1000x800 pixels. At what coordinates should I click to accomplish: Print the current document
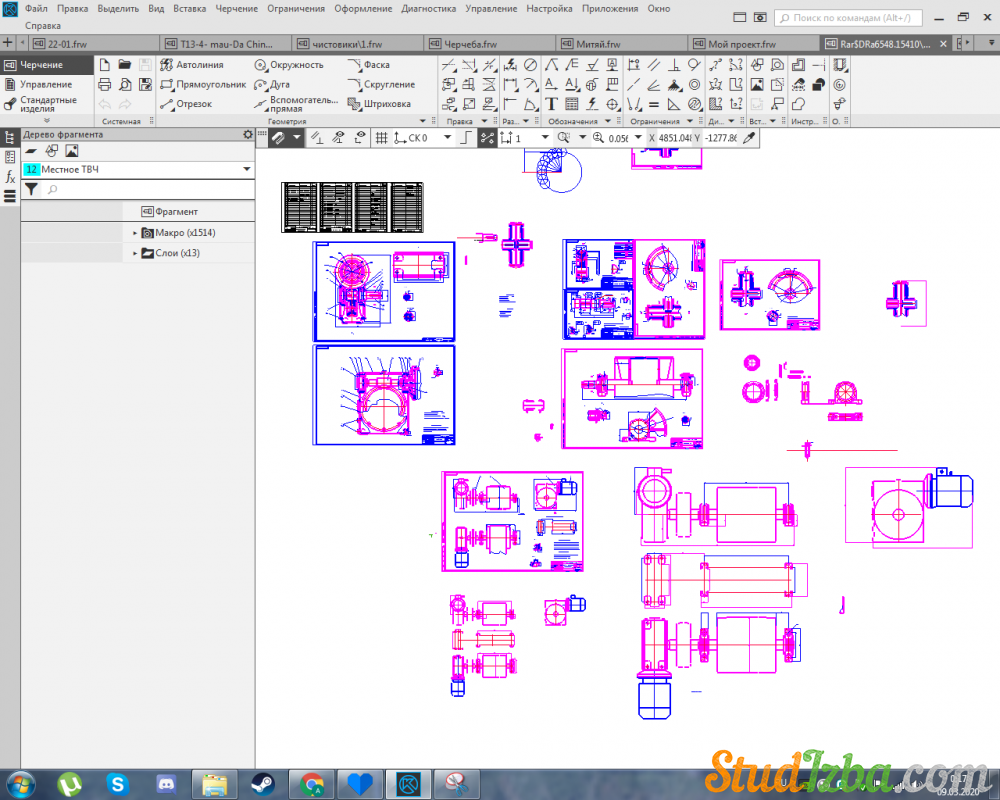pyautogui.click(x=105, y=84)
